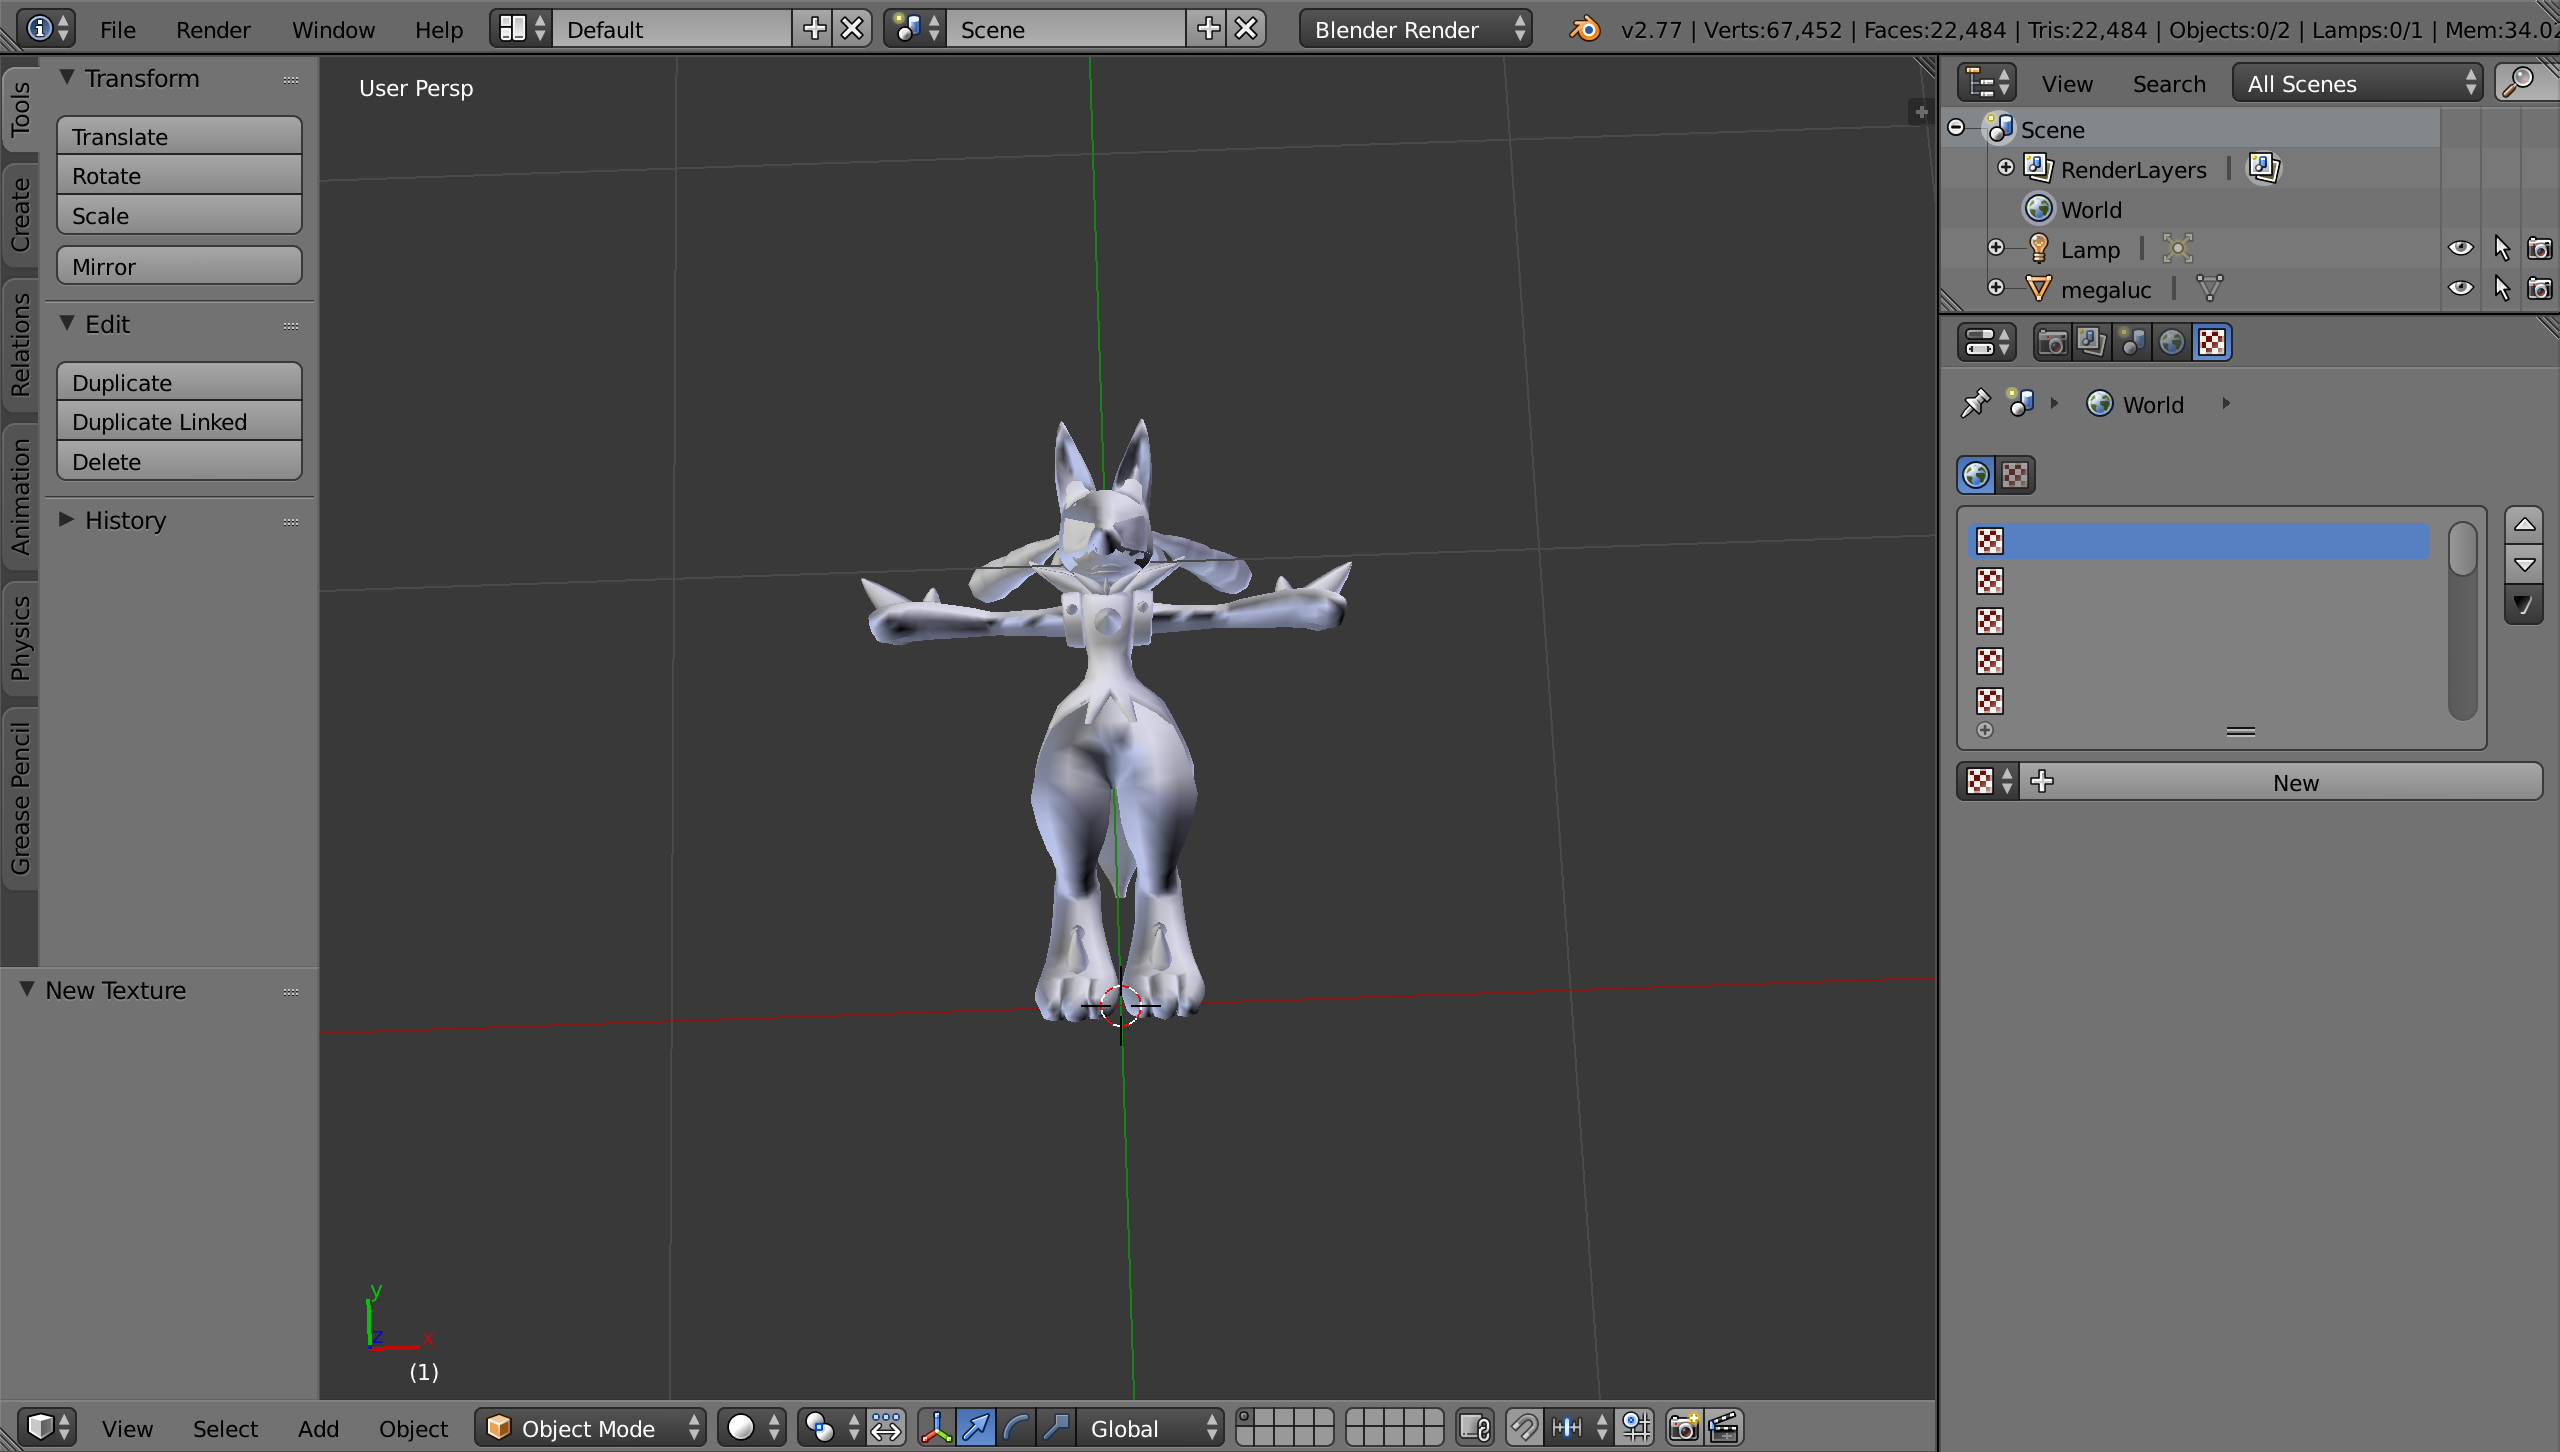Click the megaluc mesh data icon in the outliner
This screenshot has height=1452, width=2560.
pos(2209,289)
